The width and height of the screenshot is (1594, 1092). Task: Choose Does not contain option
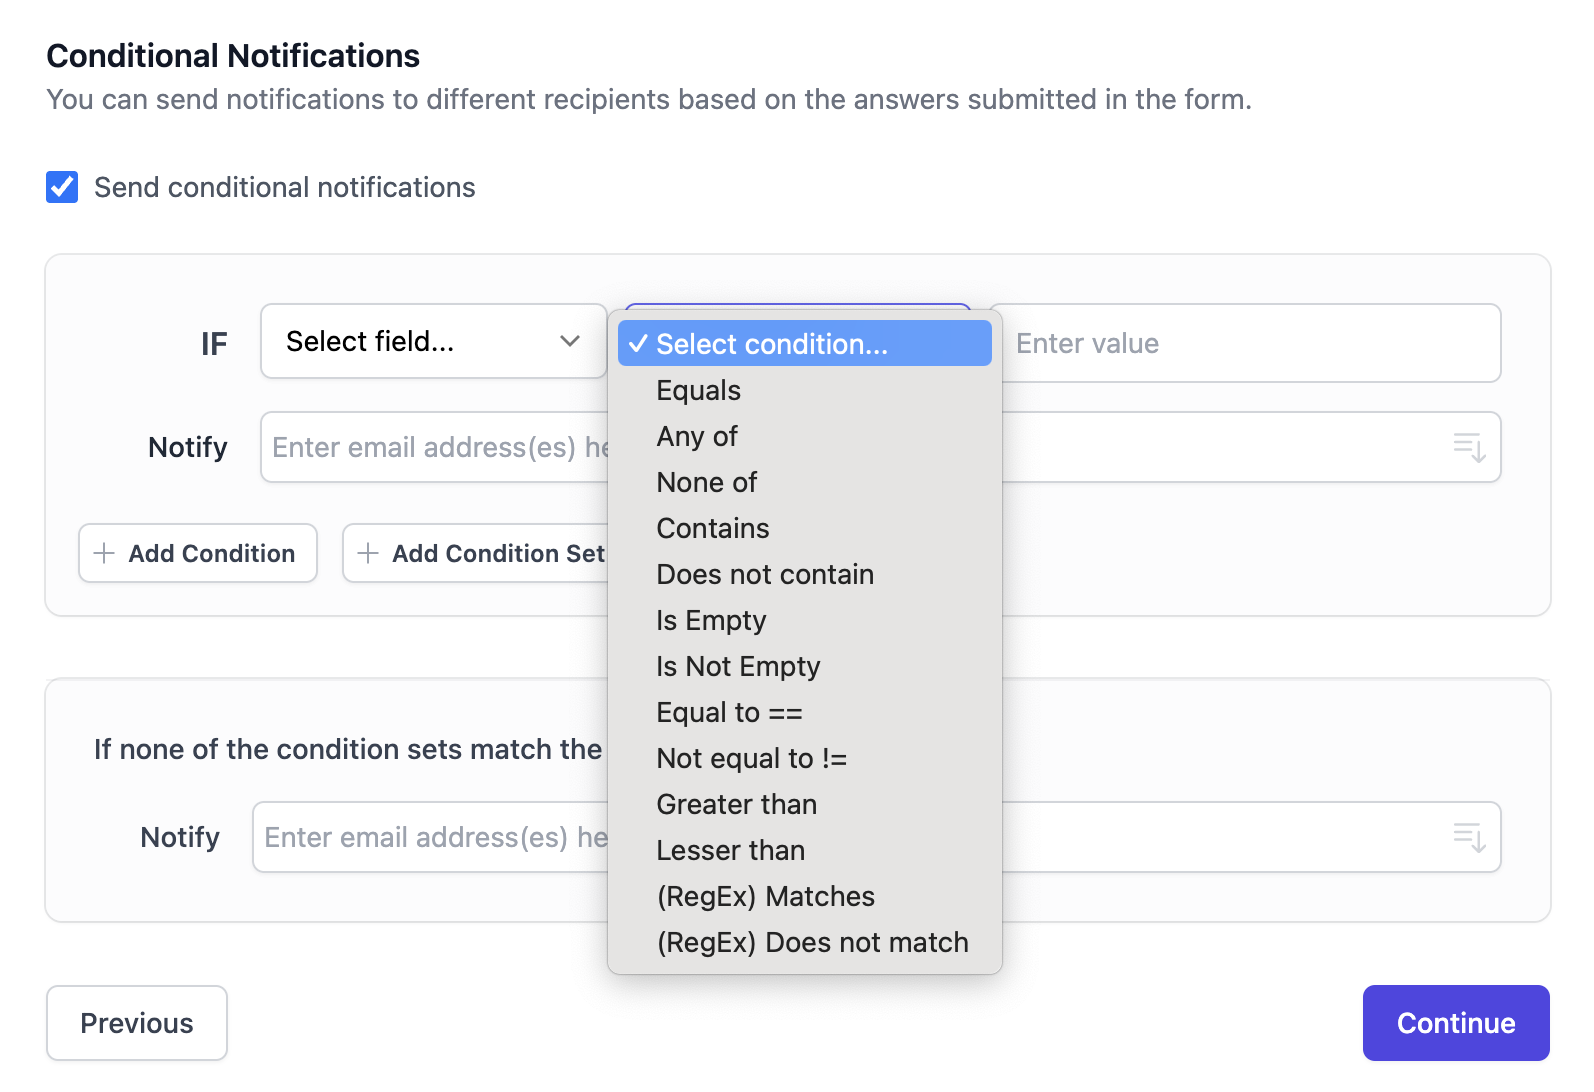tap(765, 575)
